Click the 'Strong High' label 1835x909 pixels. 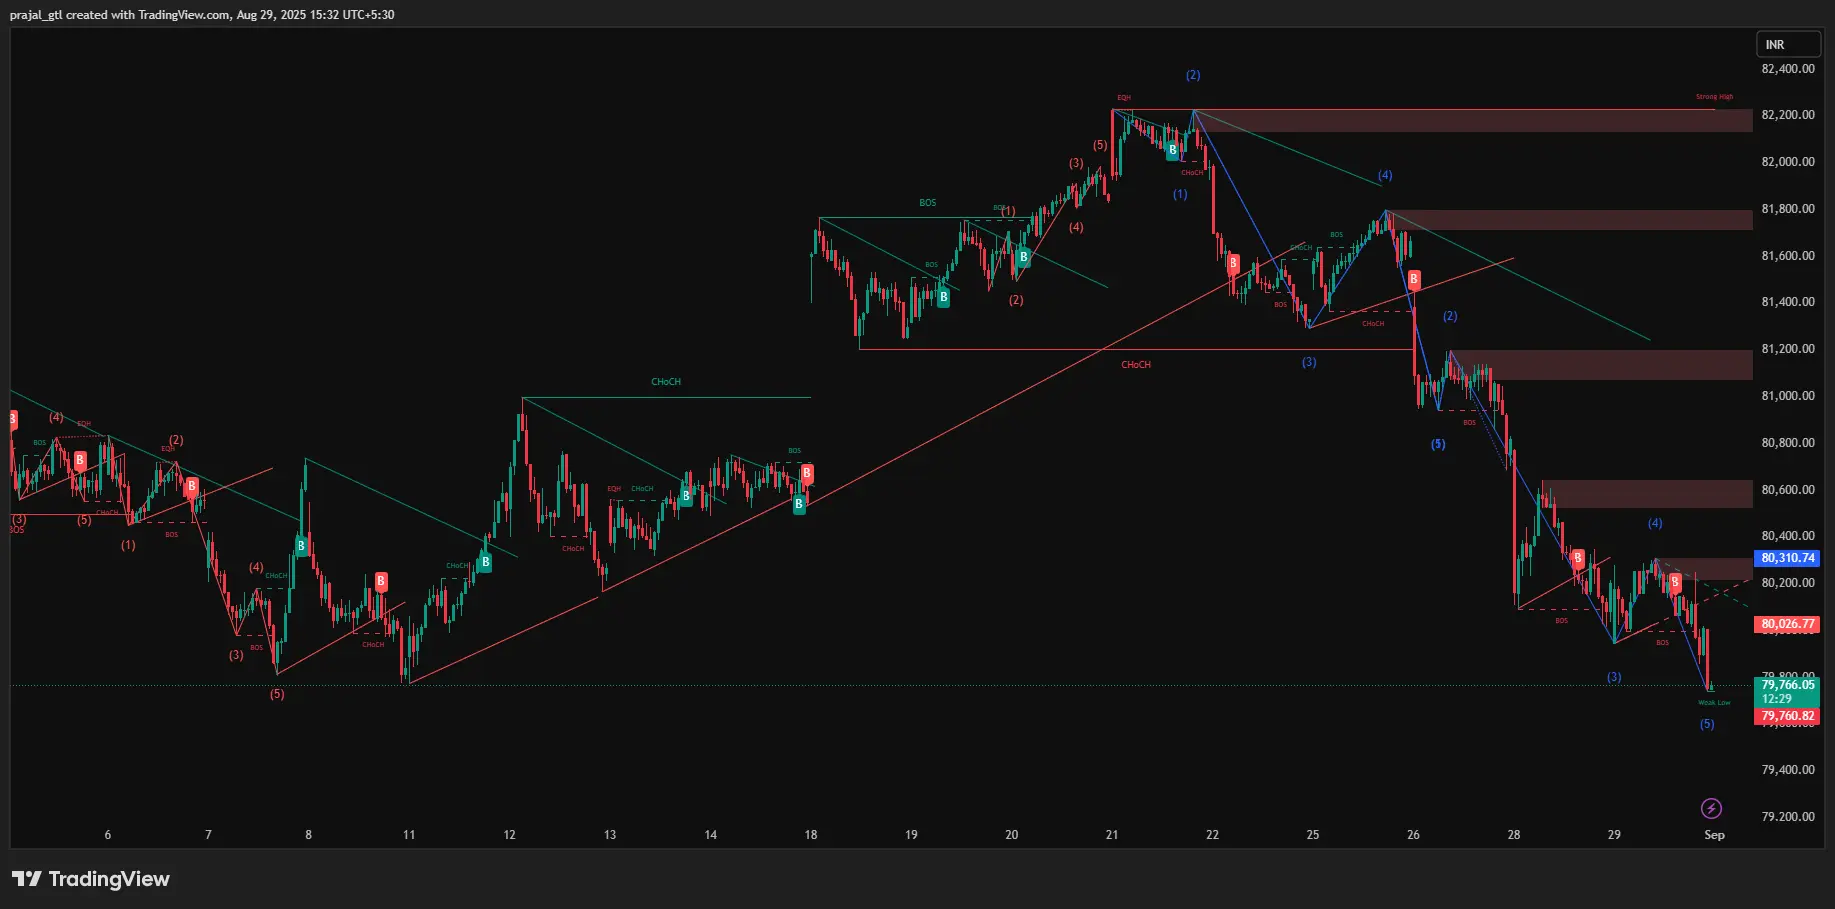pyautogui.click(x=1714, y=97)
